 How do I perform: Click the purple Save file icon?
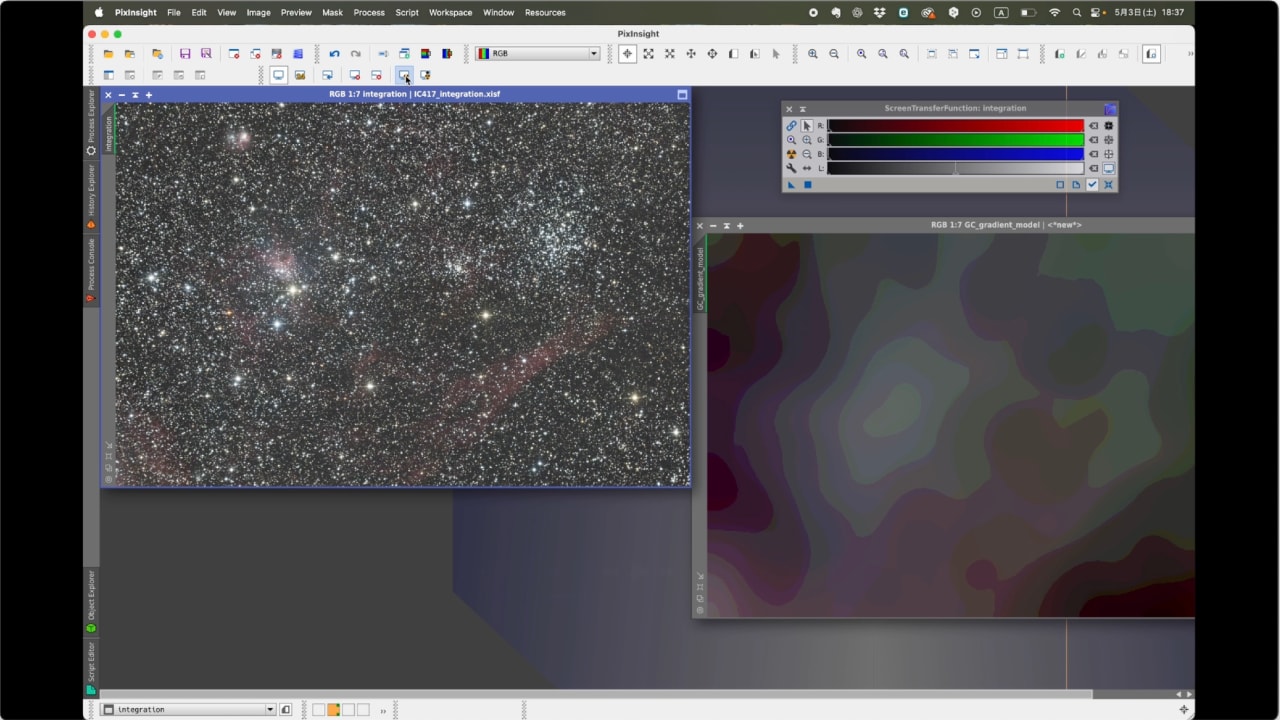point(184,54)
